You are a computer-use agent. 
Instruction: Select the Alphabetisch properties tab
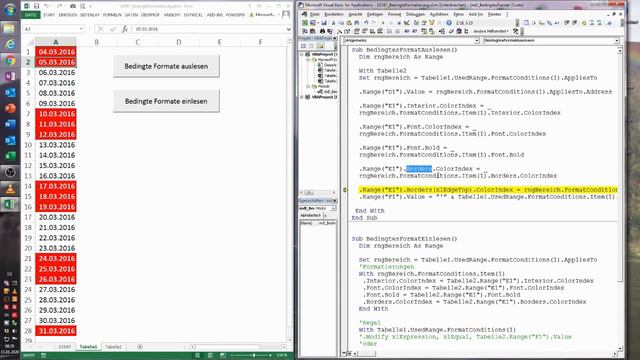click(311, 215)
